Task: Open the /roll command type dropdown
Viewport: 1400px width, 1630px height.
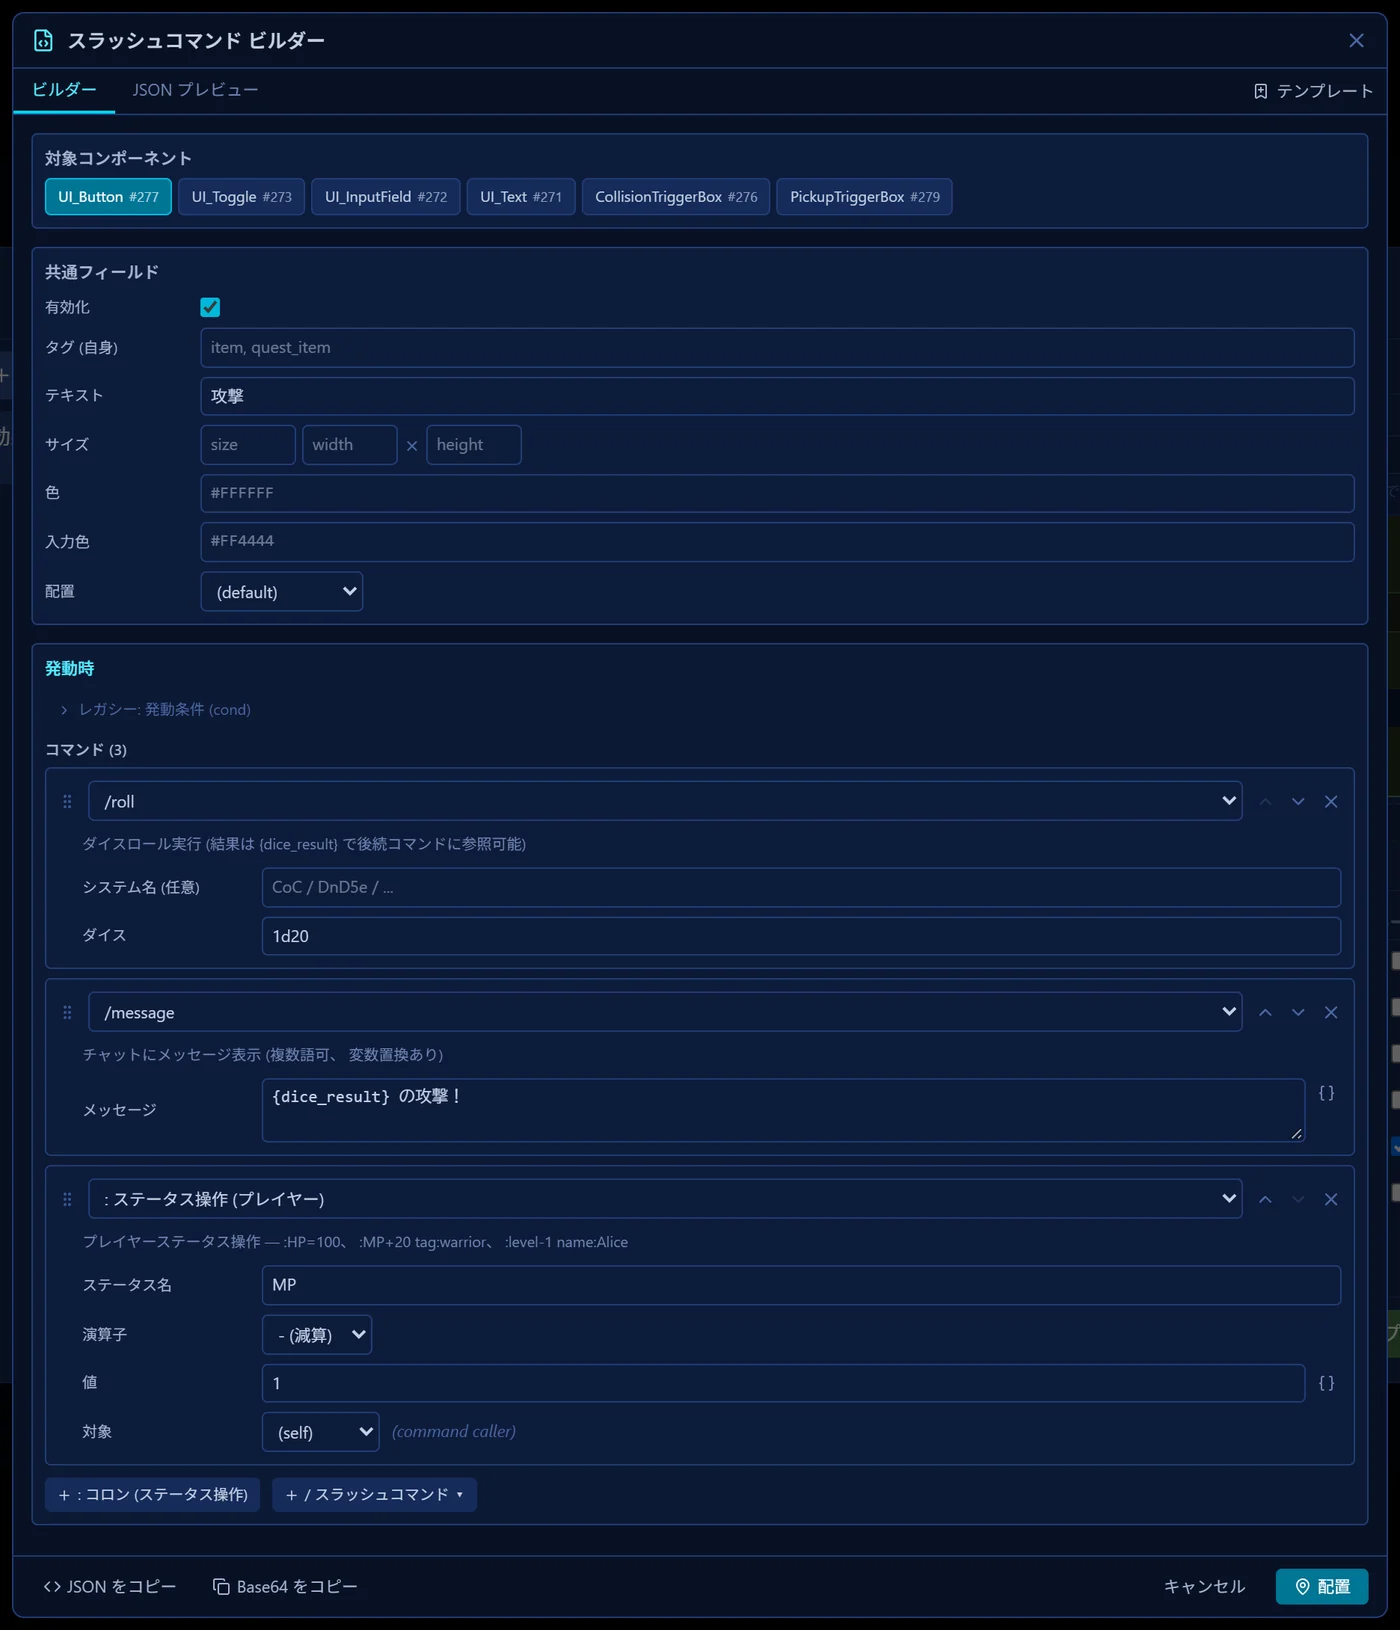Action: click(665, 801)
